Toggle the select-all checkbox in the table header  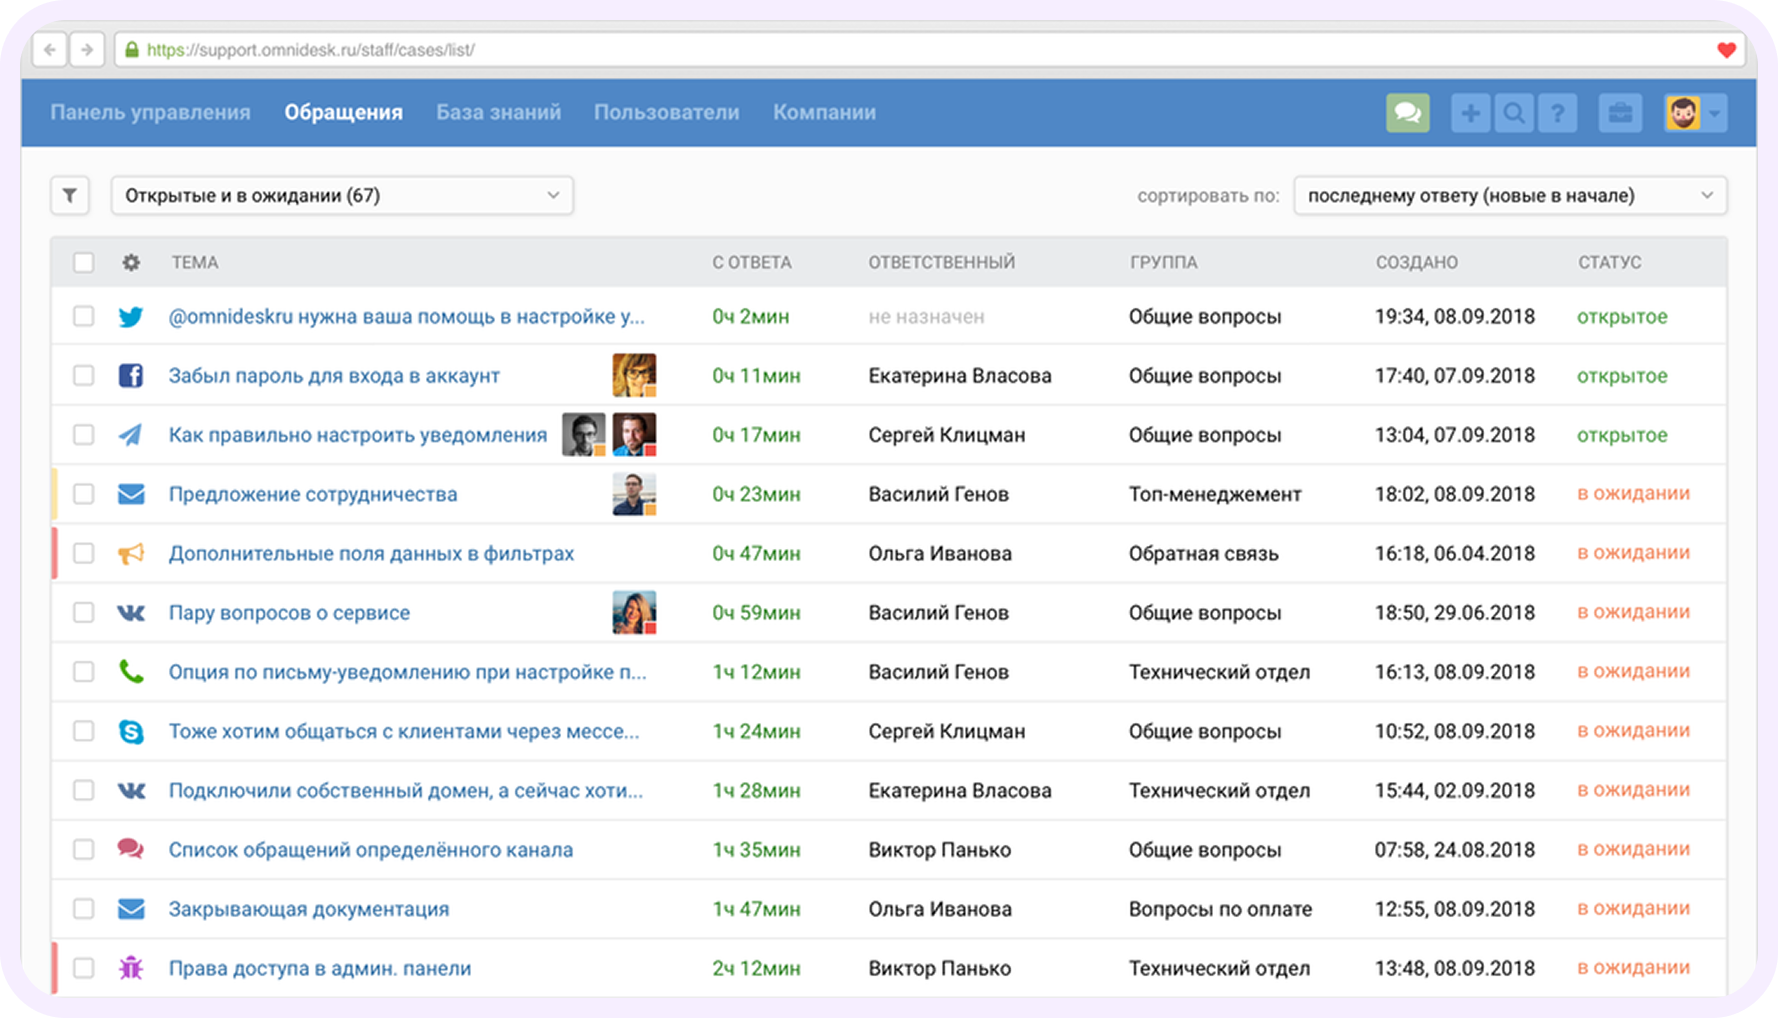[84, 262]
